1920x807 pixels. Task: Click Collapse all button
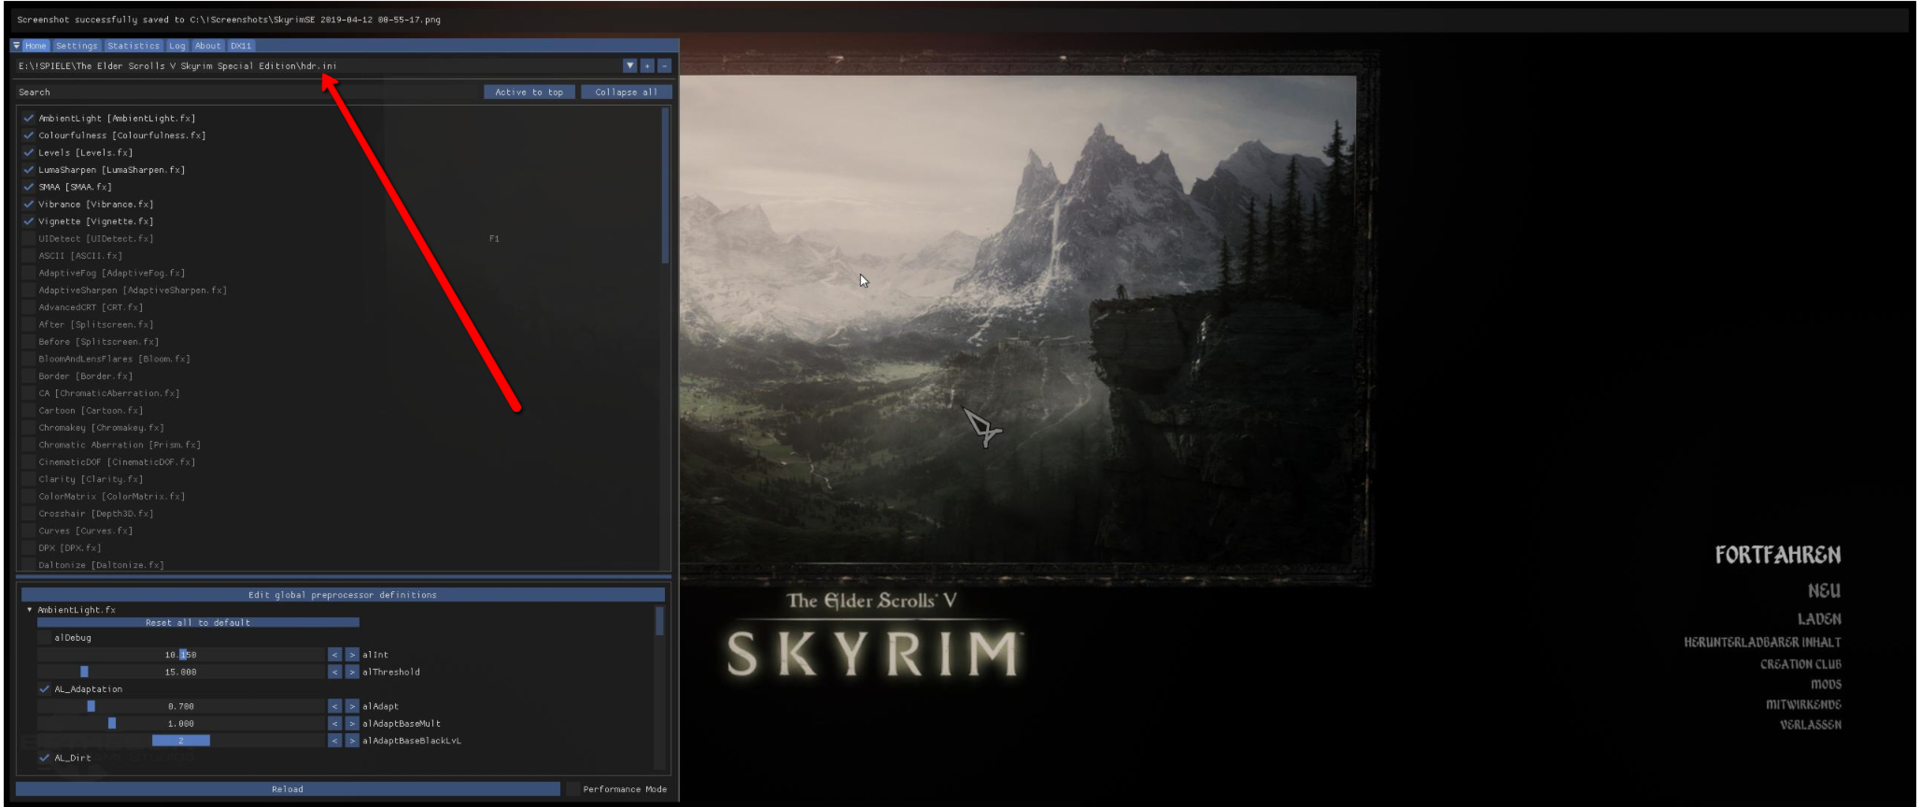(x=626, y=92)
